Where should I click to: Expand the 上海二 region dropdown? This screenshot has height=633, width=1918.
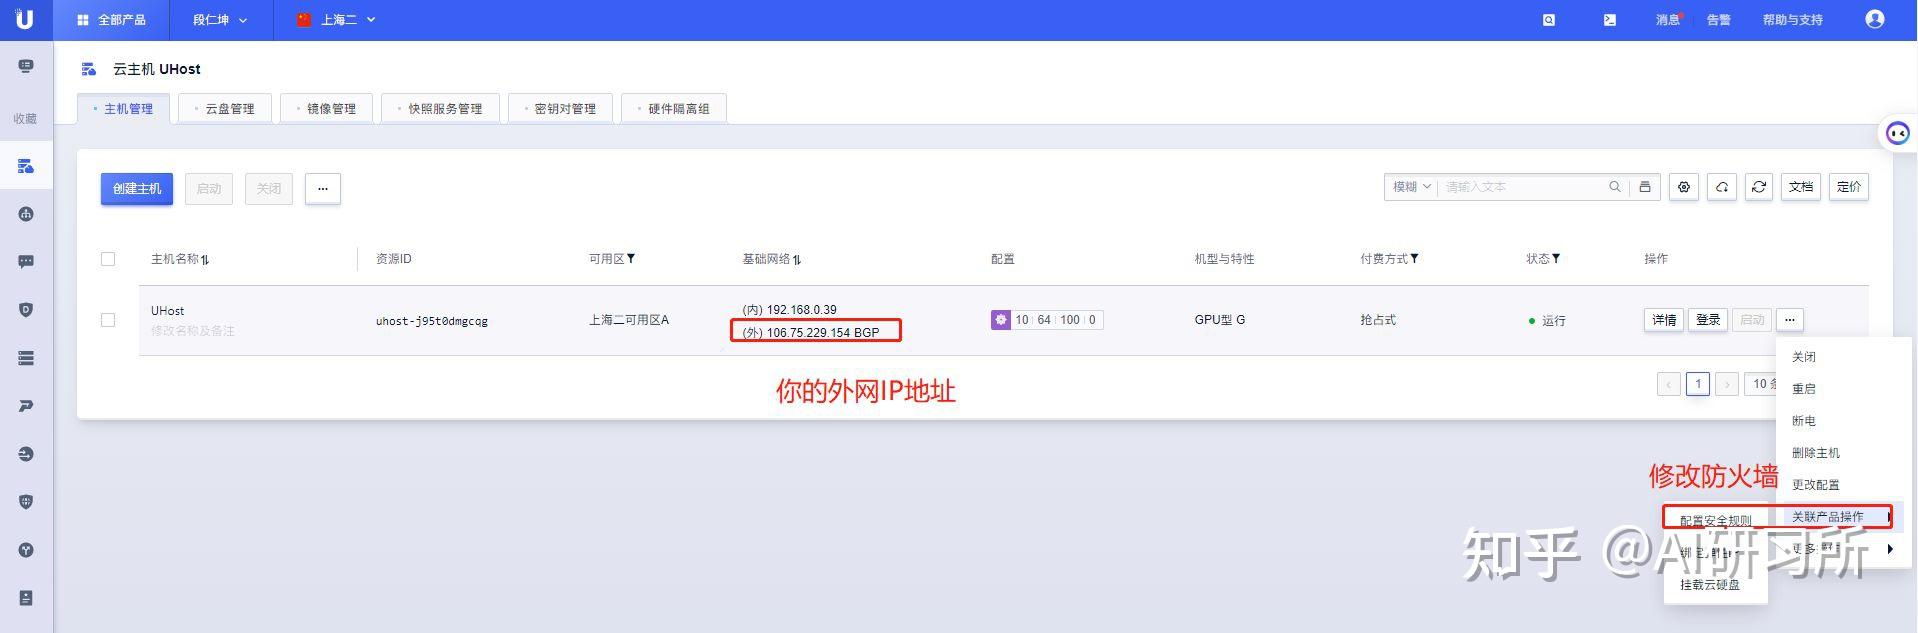point(336,20)
